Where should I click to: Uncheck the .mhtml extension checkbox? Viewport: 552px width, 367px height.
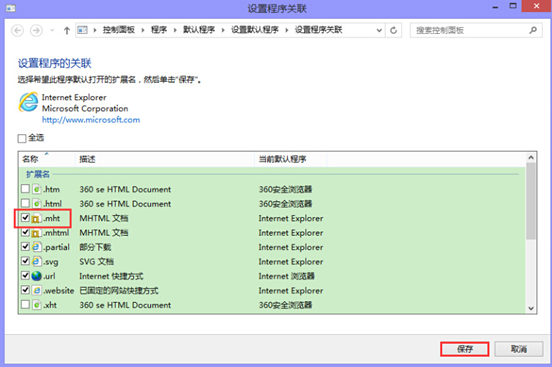pos(25,232)
